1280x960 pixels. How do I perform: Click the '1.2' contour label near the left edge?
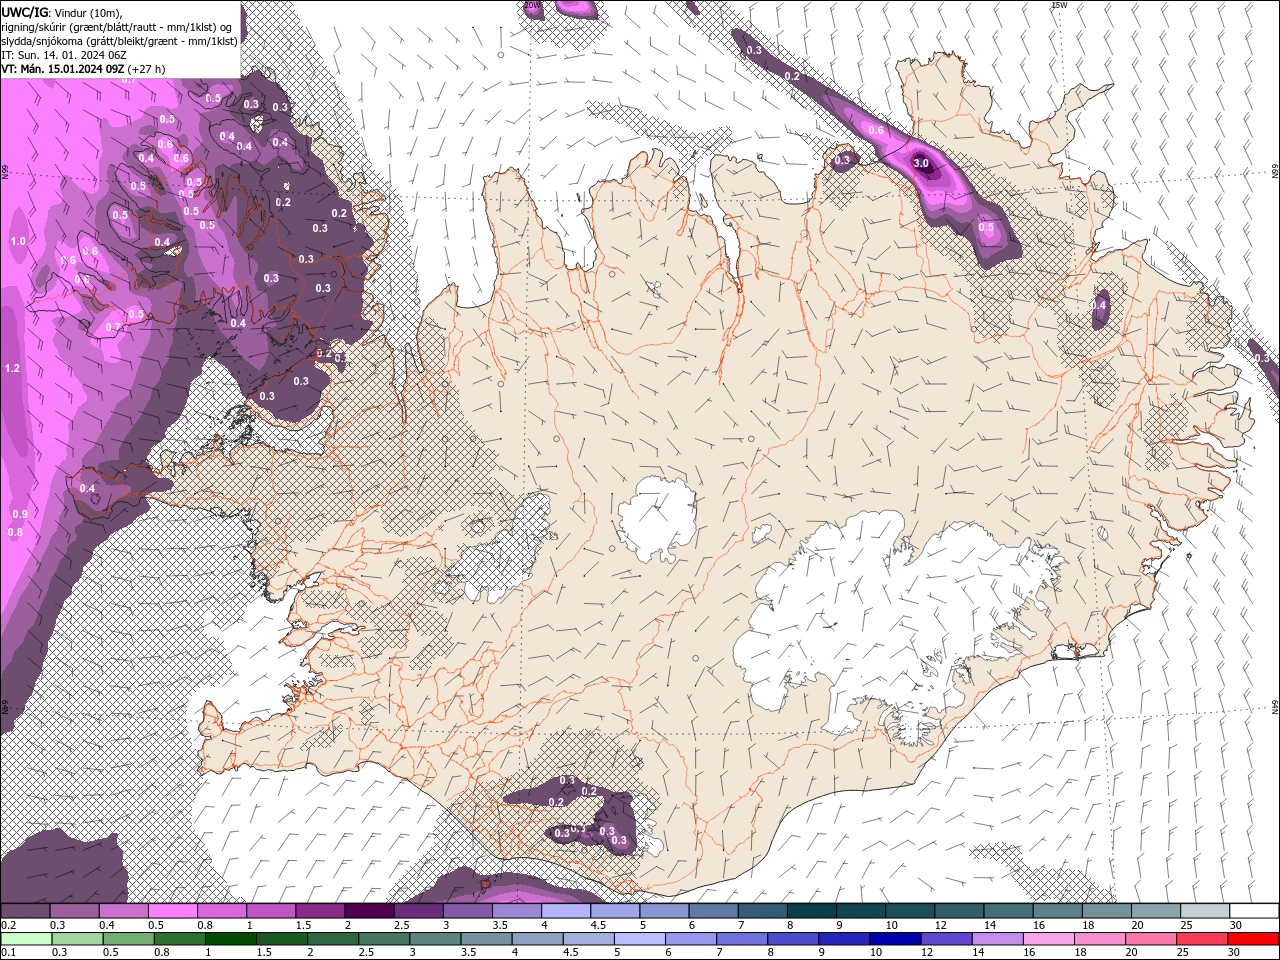[12, 368]
